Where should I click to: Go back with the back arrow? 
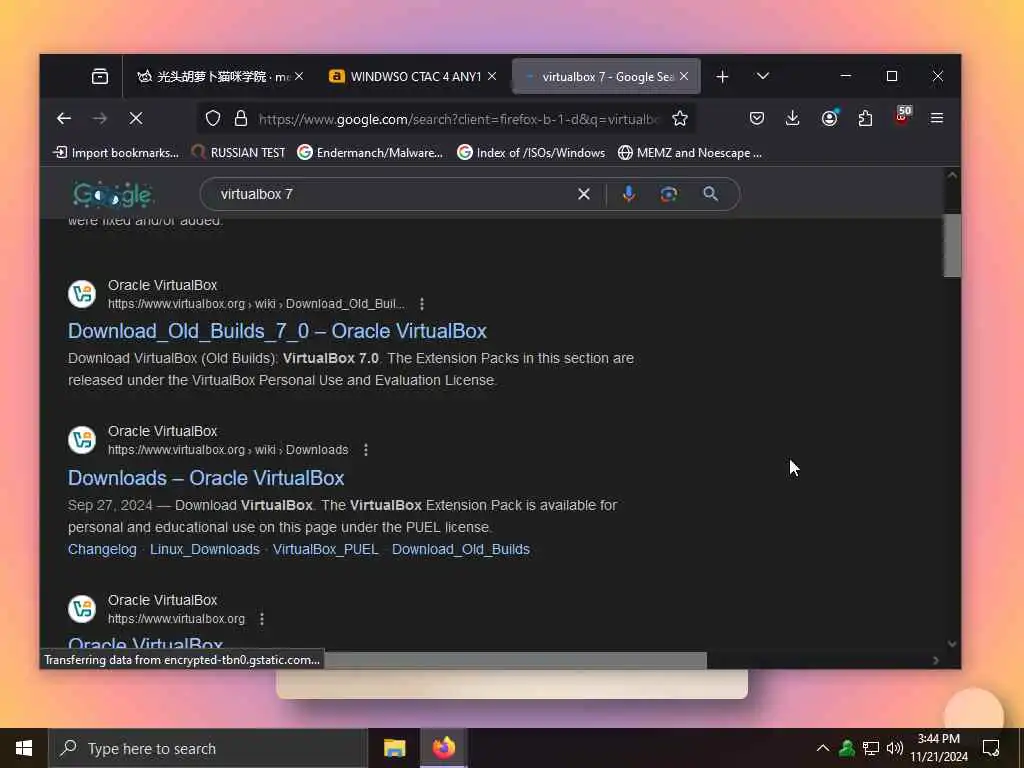[x=63, y=118]
